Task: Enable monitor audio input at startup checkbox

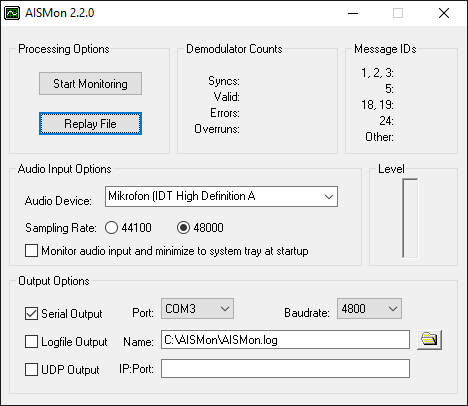Action: point(31,251)
